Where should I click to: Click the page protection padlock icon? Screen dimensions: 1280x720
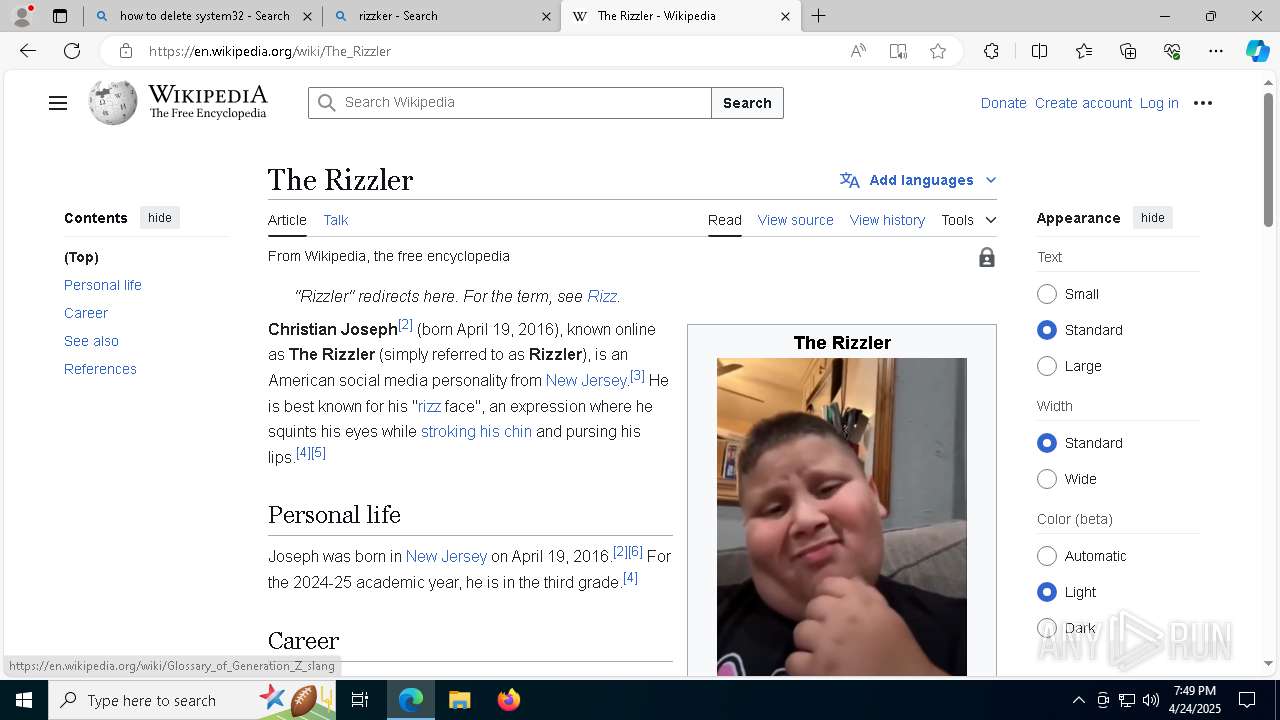coord(987,258)
